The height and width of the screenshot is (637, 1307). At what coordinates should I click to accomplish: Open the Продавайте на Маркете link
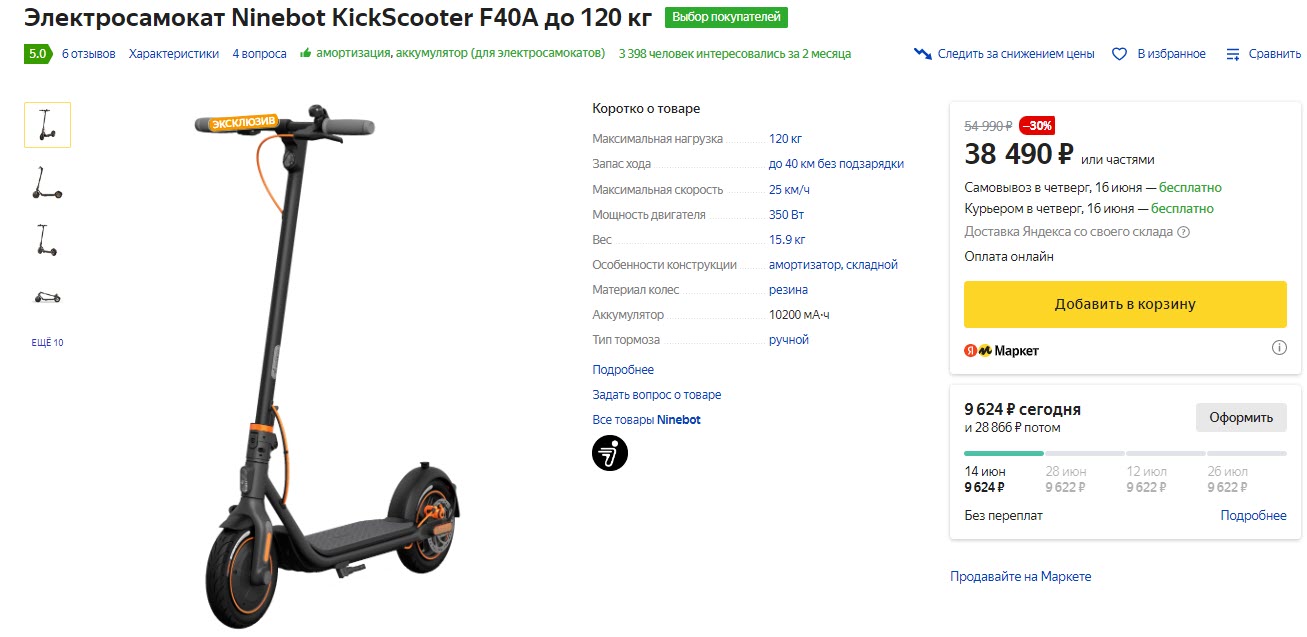pos(1020,576)
